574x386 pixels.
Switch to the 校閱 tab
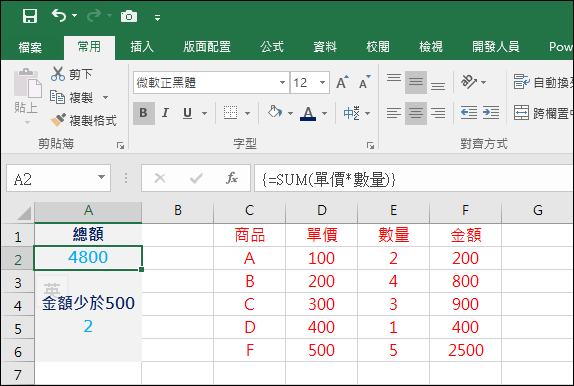(x=378, y=47)
